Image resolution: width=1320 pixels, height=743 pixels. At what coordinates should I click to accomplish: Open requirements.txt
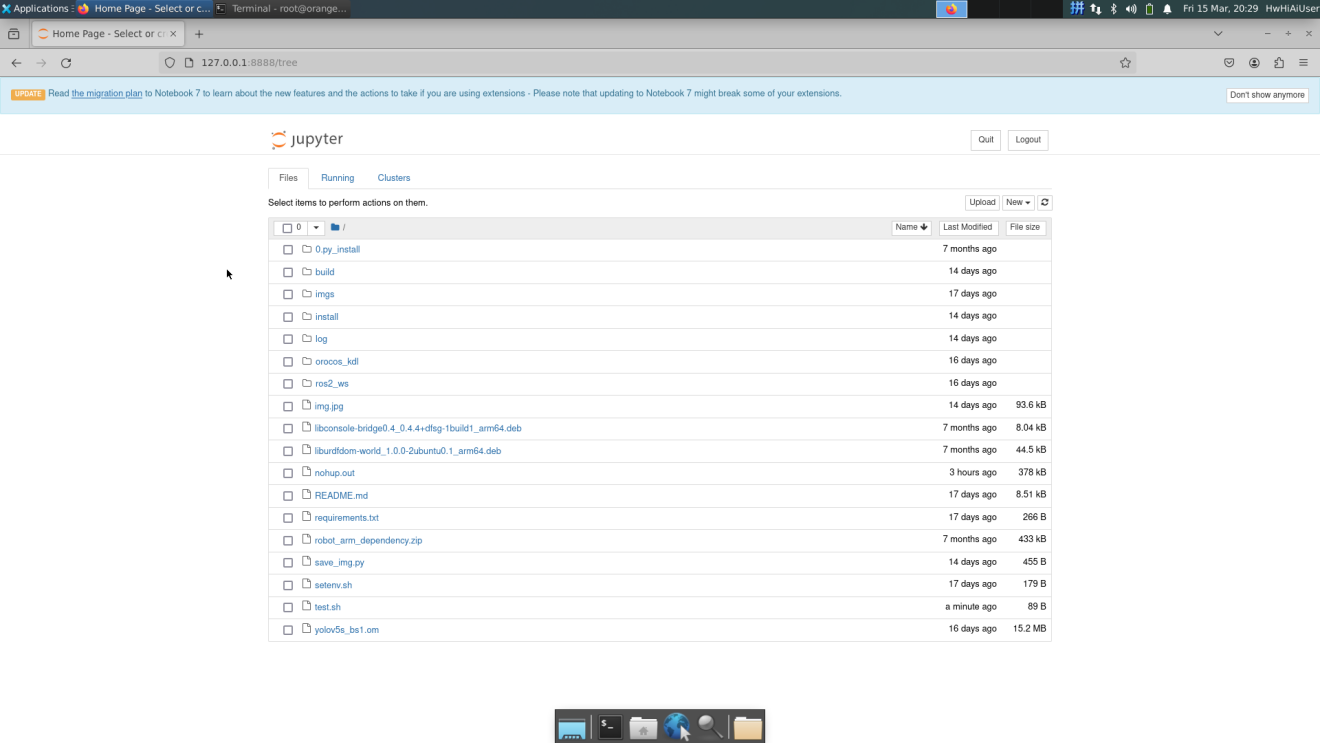(347, 518)
